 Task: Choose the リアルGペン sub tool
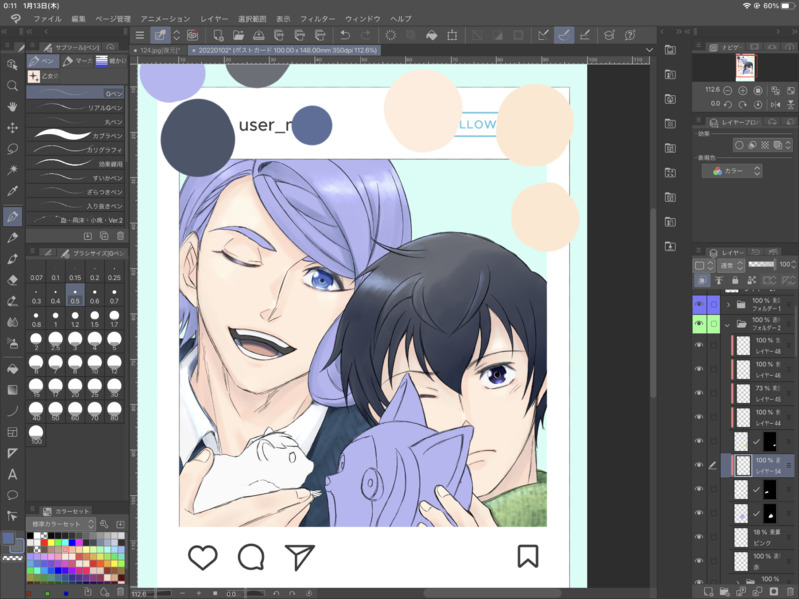pos(75,107)
